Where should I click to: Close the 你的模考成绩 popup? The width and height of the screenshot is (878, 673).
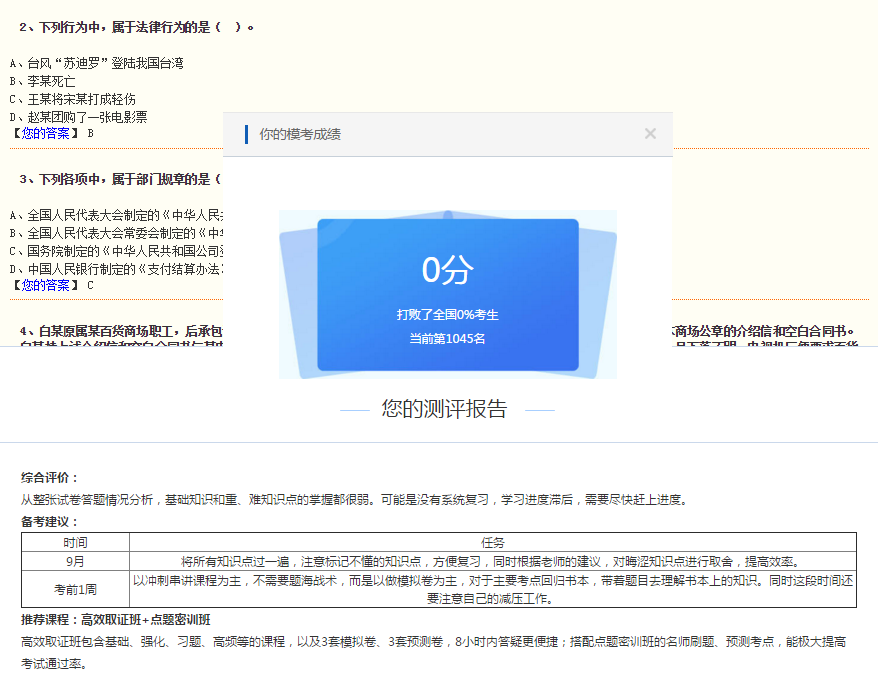coord(650,133)
